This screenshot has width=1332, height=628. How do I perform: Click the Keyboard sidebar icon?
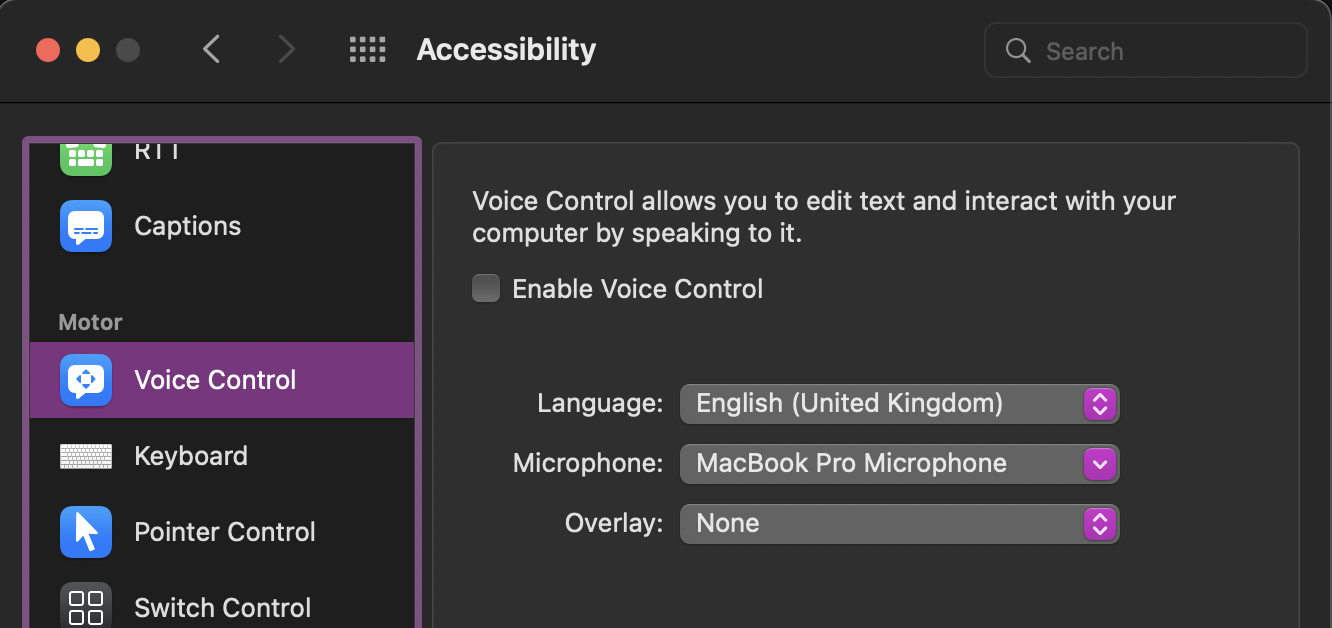[86, 456]
